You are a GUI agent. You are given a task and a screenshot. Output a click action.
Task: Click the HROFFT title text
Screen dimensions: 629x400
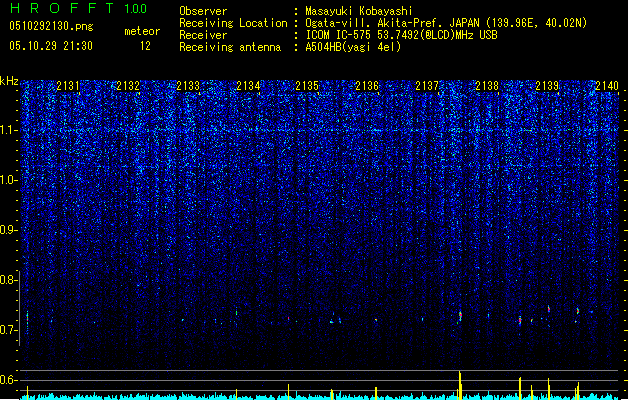[63, 8]
